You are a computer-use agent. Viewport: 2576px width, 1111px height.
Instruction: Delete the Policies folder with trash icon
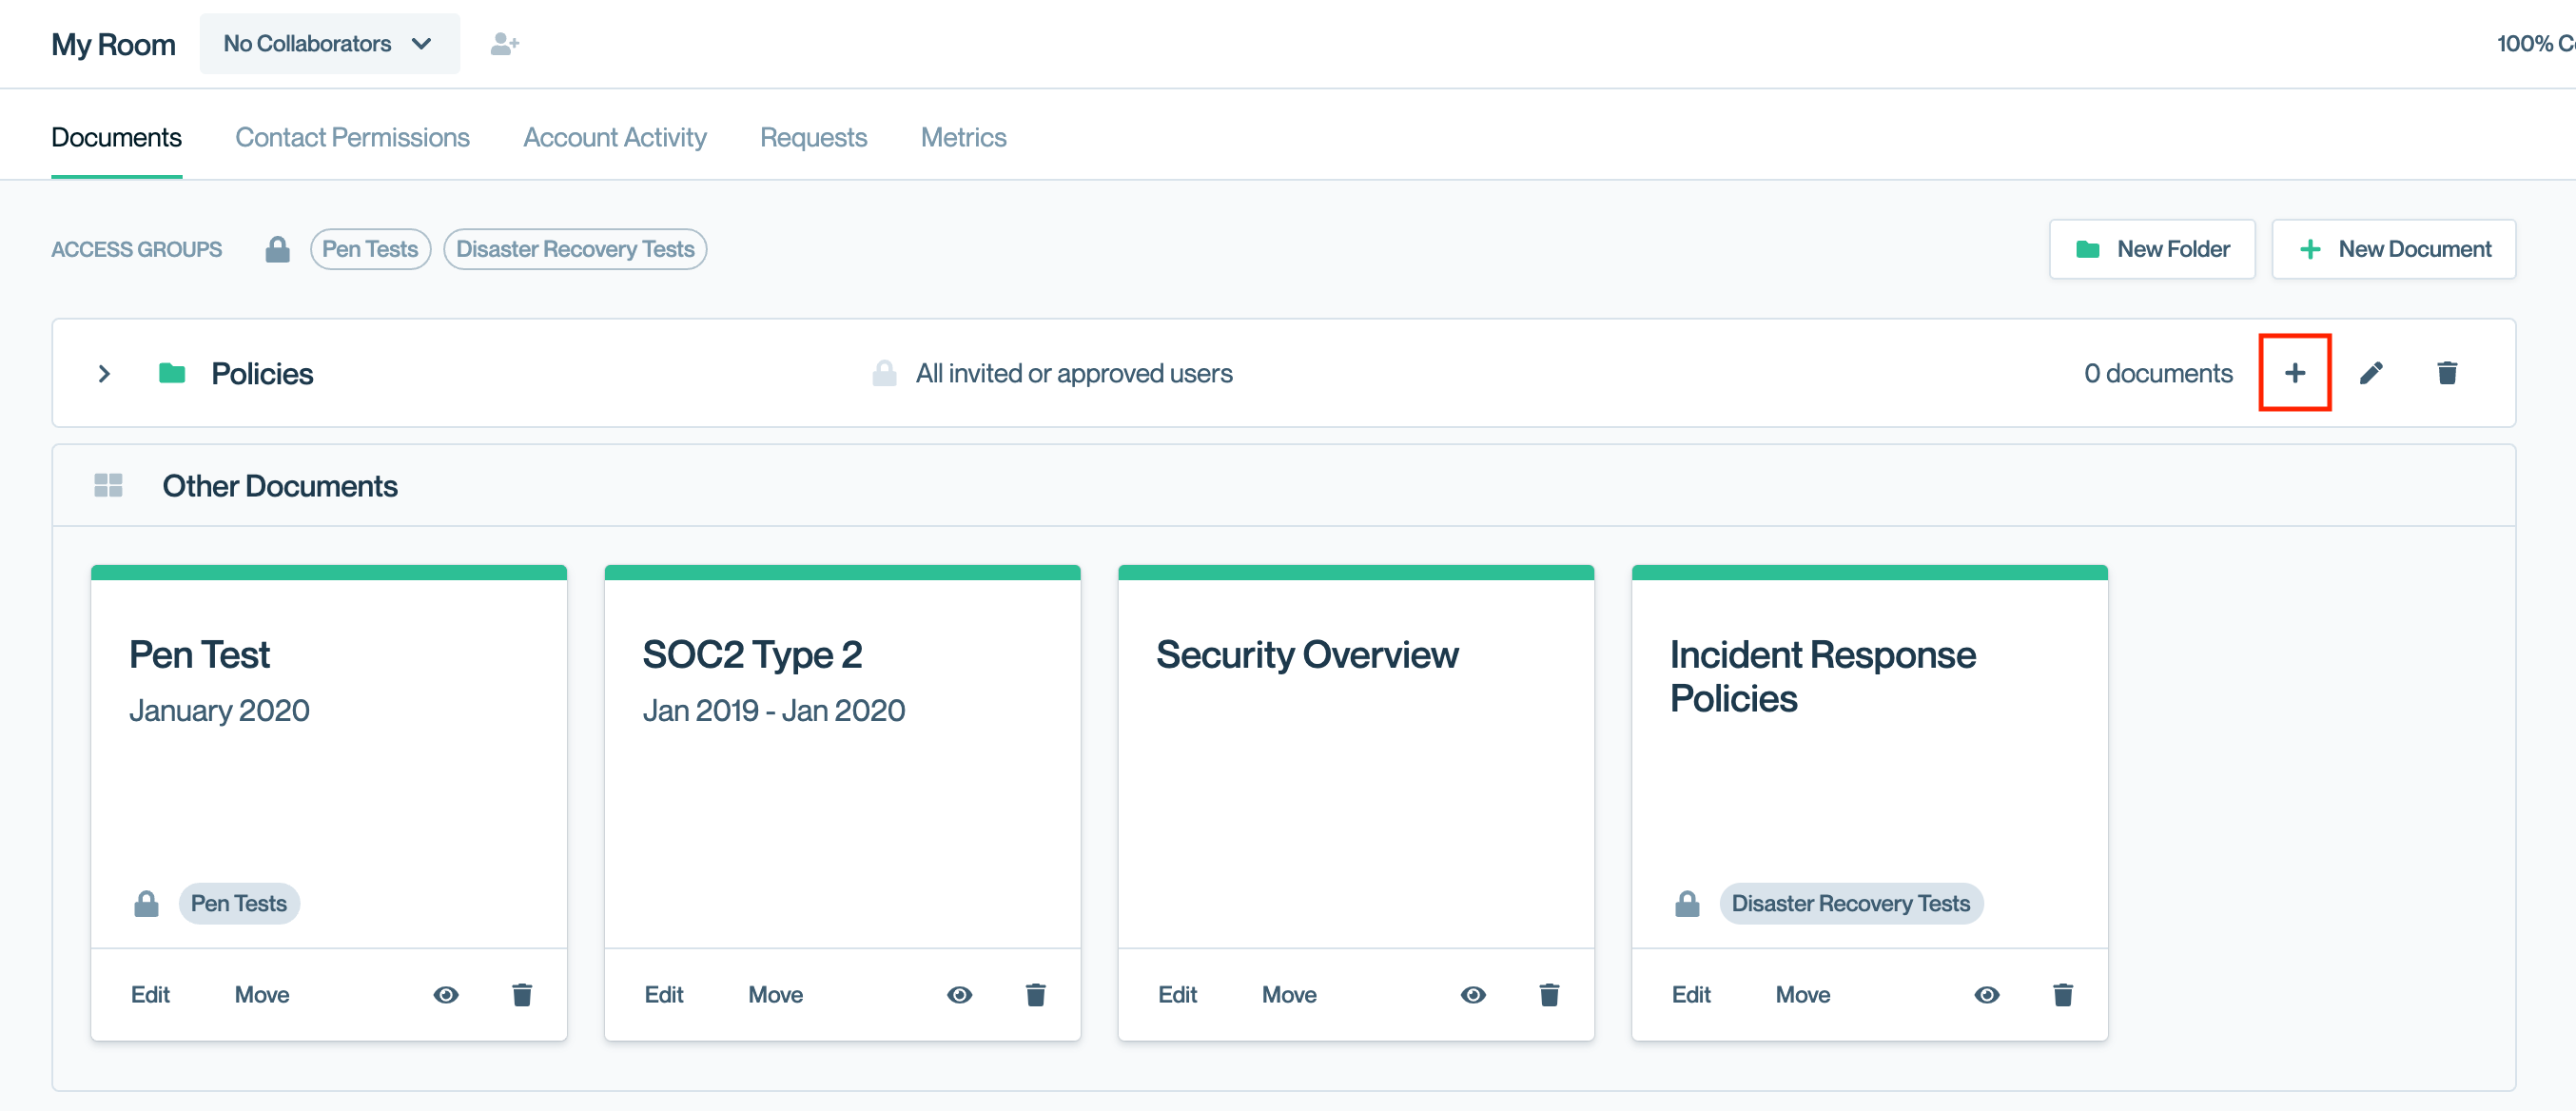coord(2446,373)
